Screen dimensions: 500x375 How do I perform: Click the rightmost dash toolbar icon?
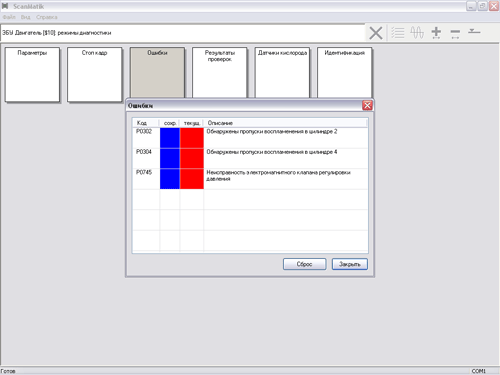(474, 31)
